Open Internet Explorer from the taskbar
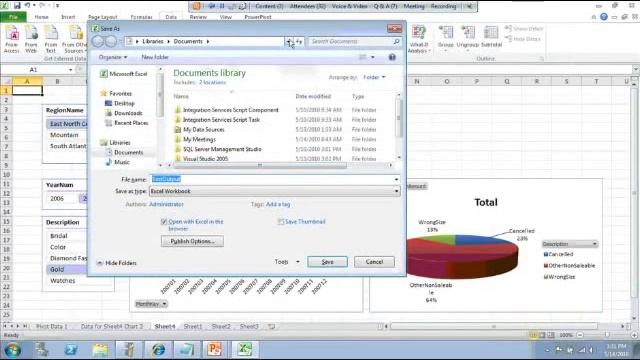The image size is (640, 360). (x=158, y=349)
